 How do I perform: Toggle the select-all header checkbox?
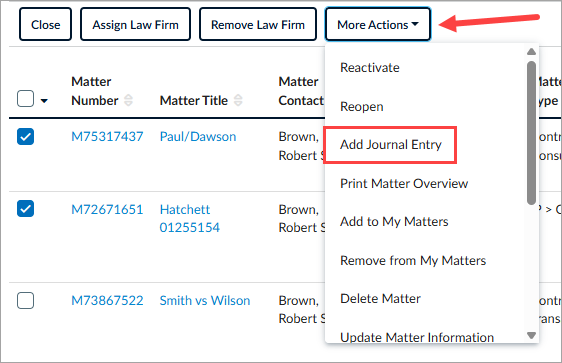pos(25,99)
